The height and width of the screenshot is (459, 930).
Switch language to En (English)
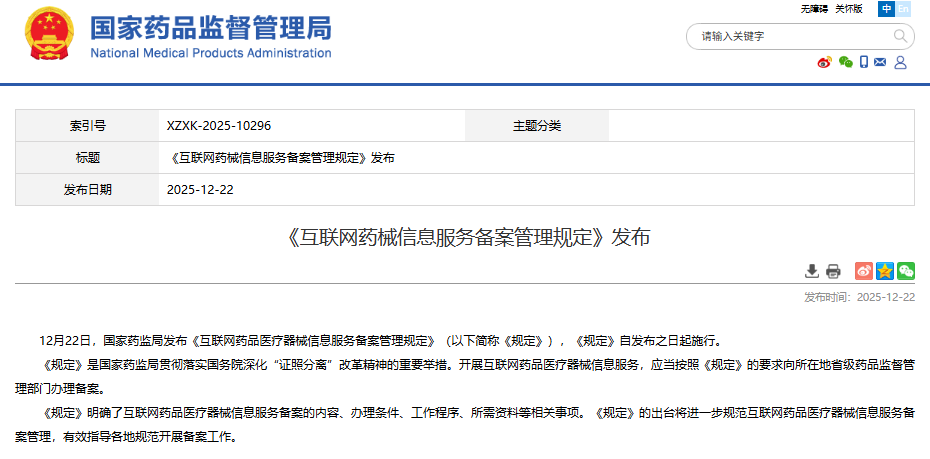click(x=903, y=9)
